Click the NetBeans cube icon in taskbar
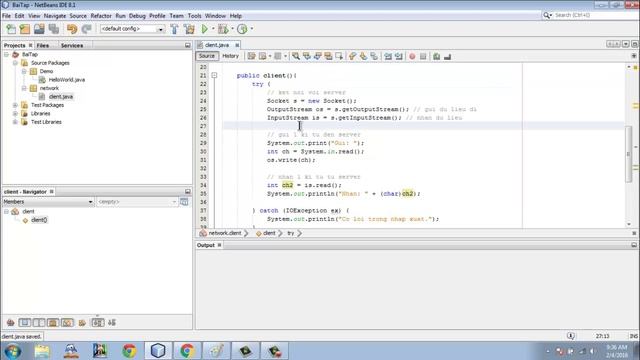The height and width of the screenshot is (360, 640). click(158, 351)
